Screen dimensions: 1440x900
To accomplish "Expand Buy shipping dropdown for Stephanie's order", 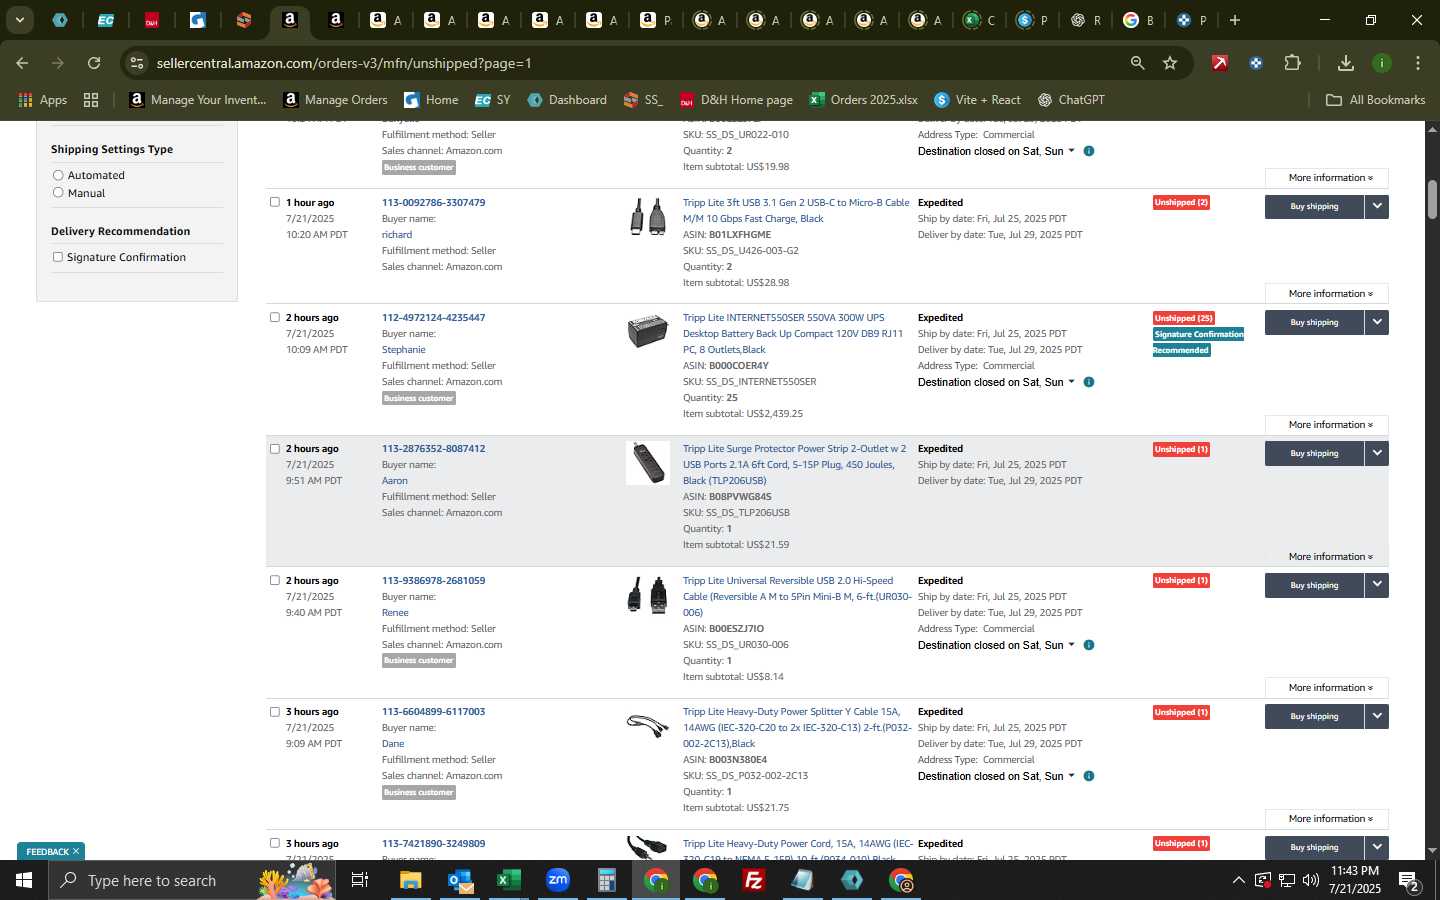I will pyautogui.click(x=1377, y=322).
